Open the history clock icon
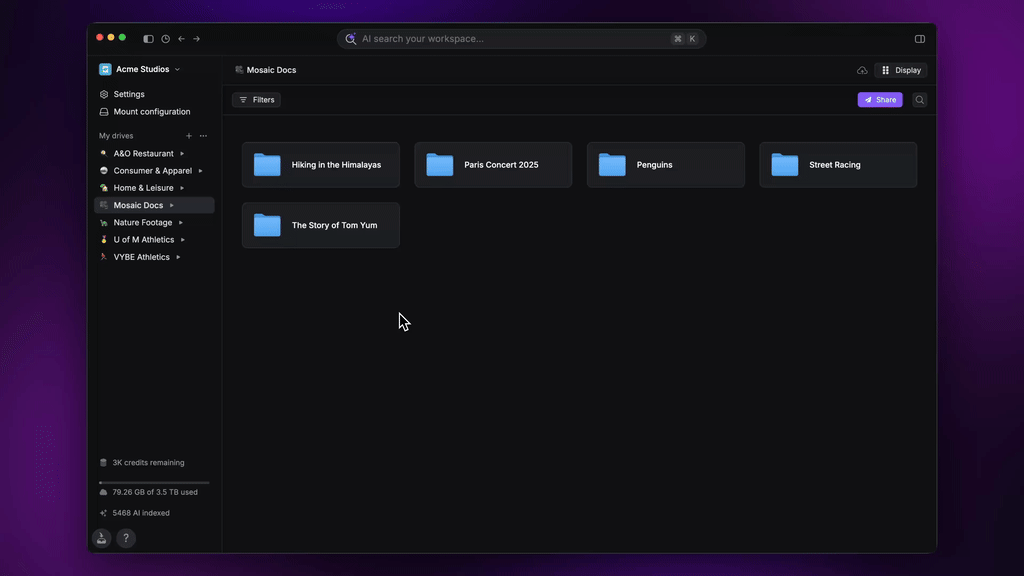The height and width of the screenshot is (576, 1024). 165,39
